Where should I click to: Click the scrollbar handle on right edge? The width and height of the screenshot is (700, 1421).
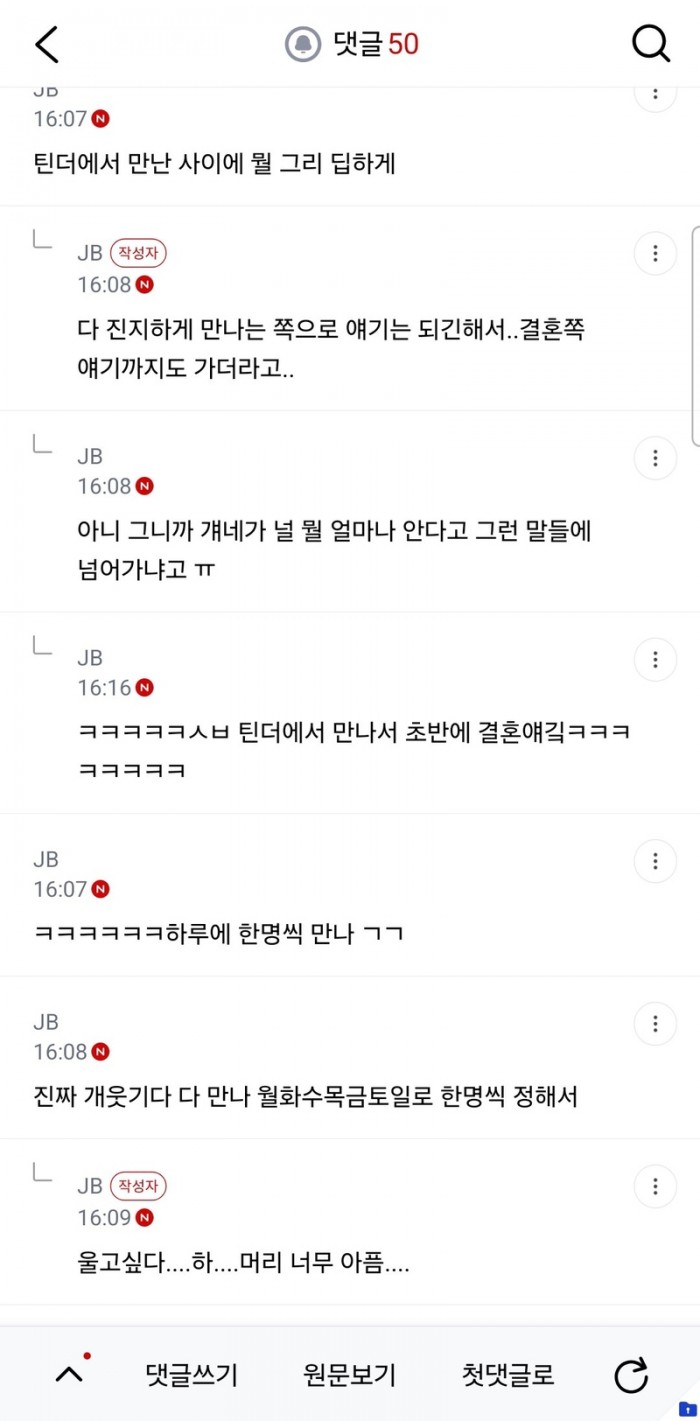pos(696,335)
